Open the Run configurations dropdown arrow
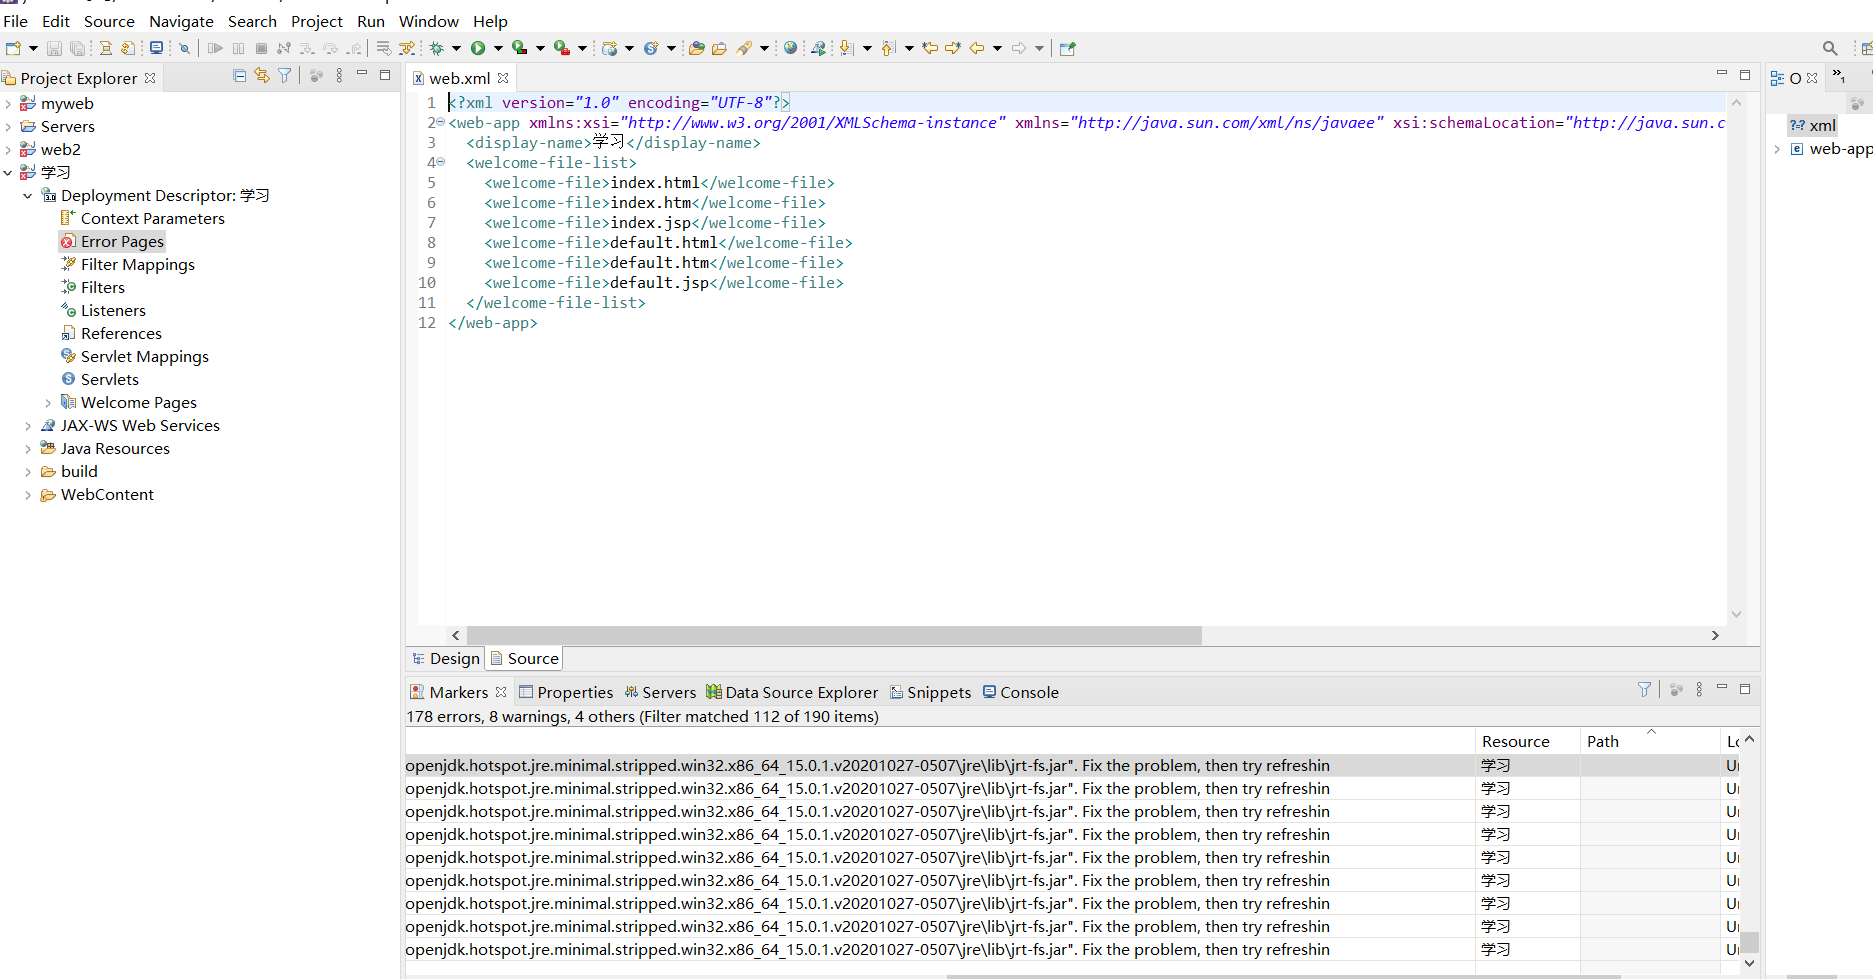The image size is (1873, 979). [x=498, y=48]
